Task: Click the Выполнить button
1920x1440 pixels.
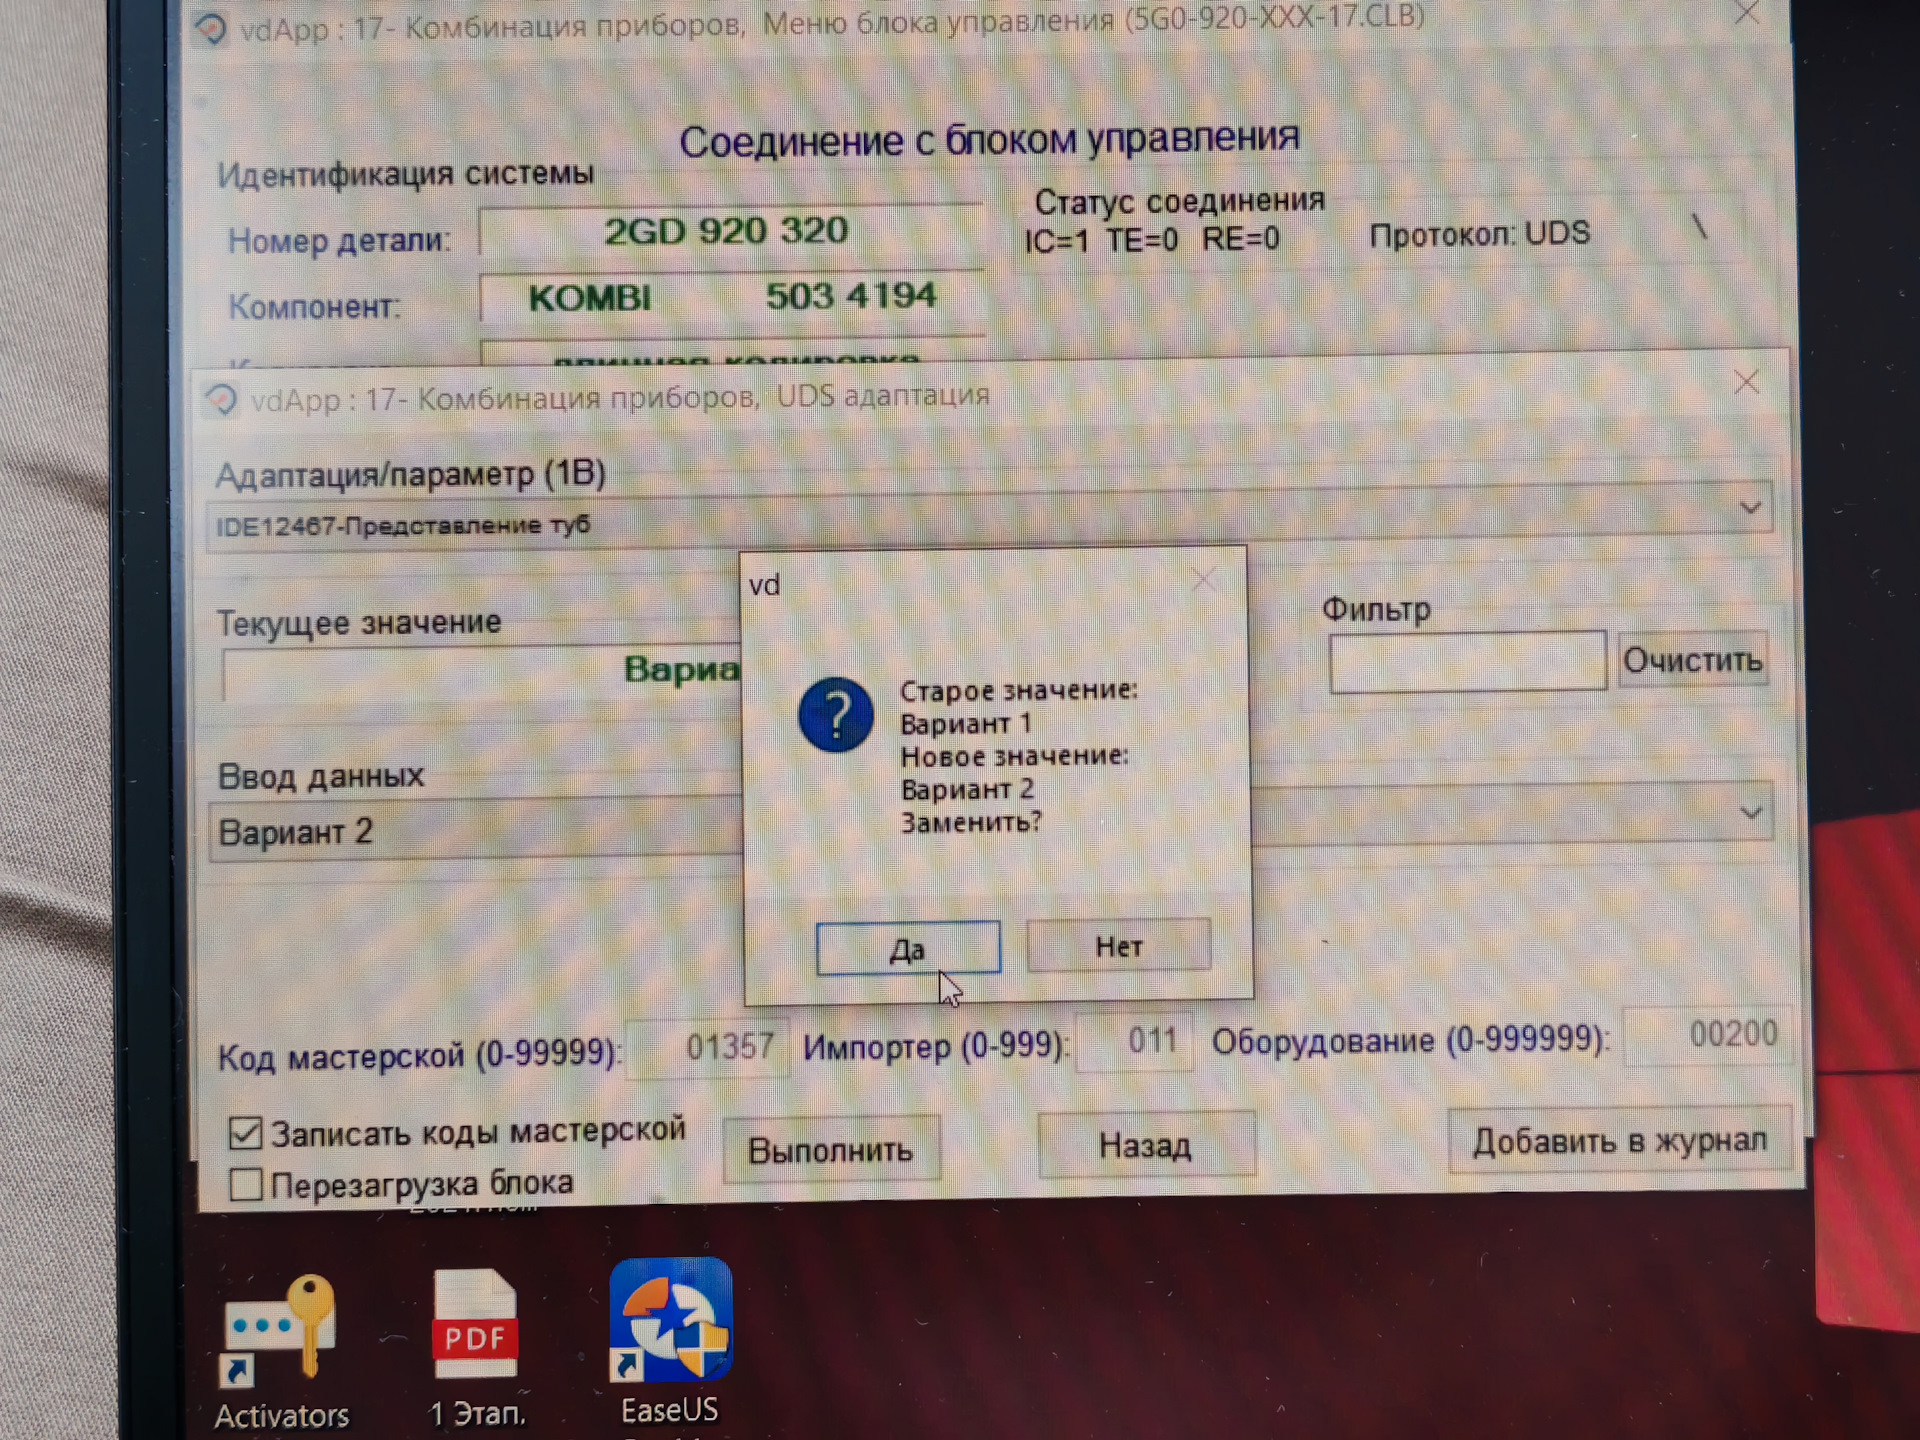Action: [x=831, y=1149]
